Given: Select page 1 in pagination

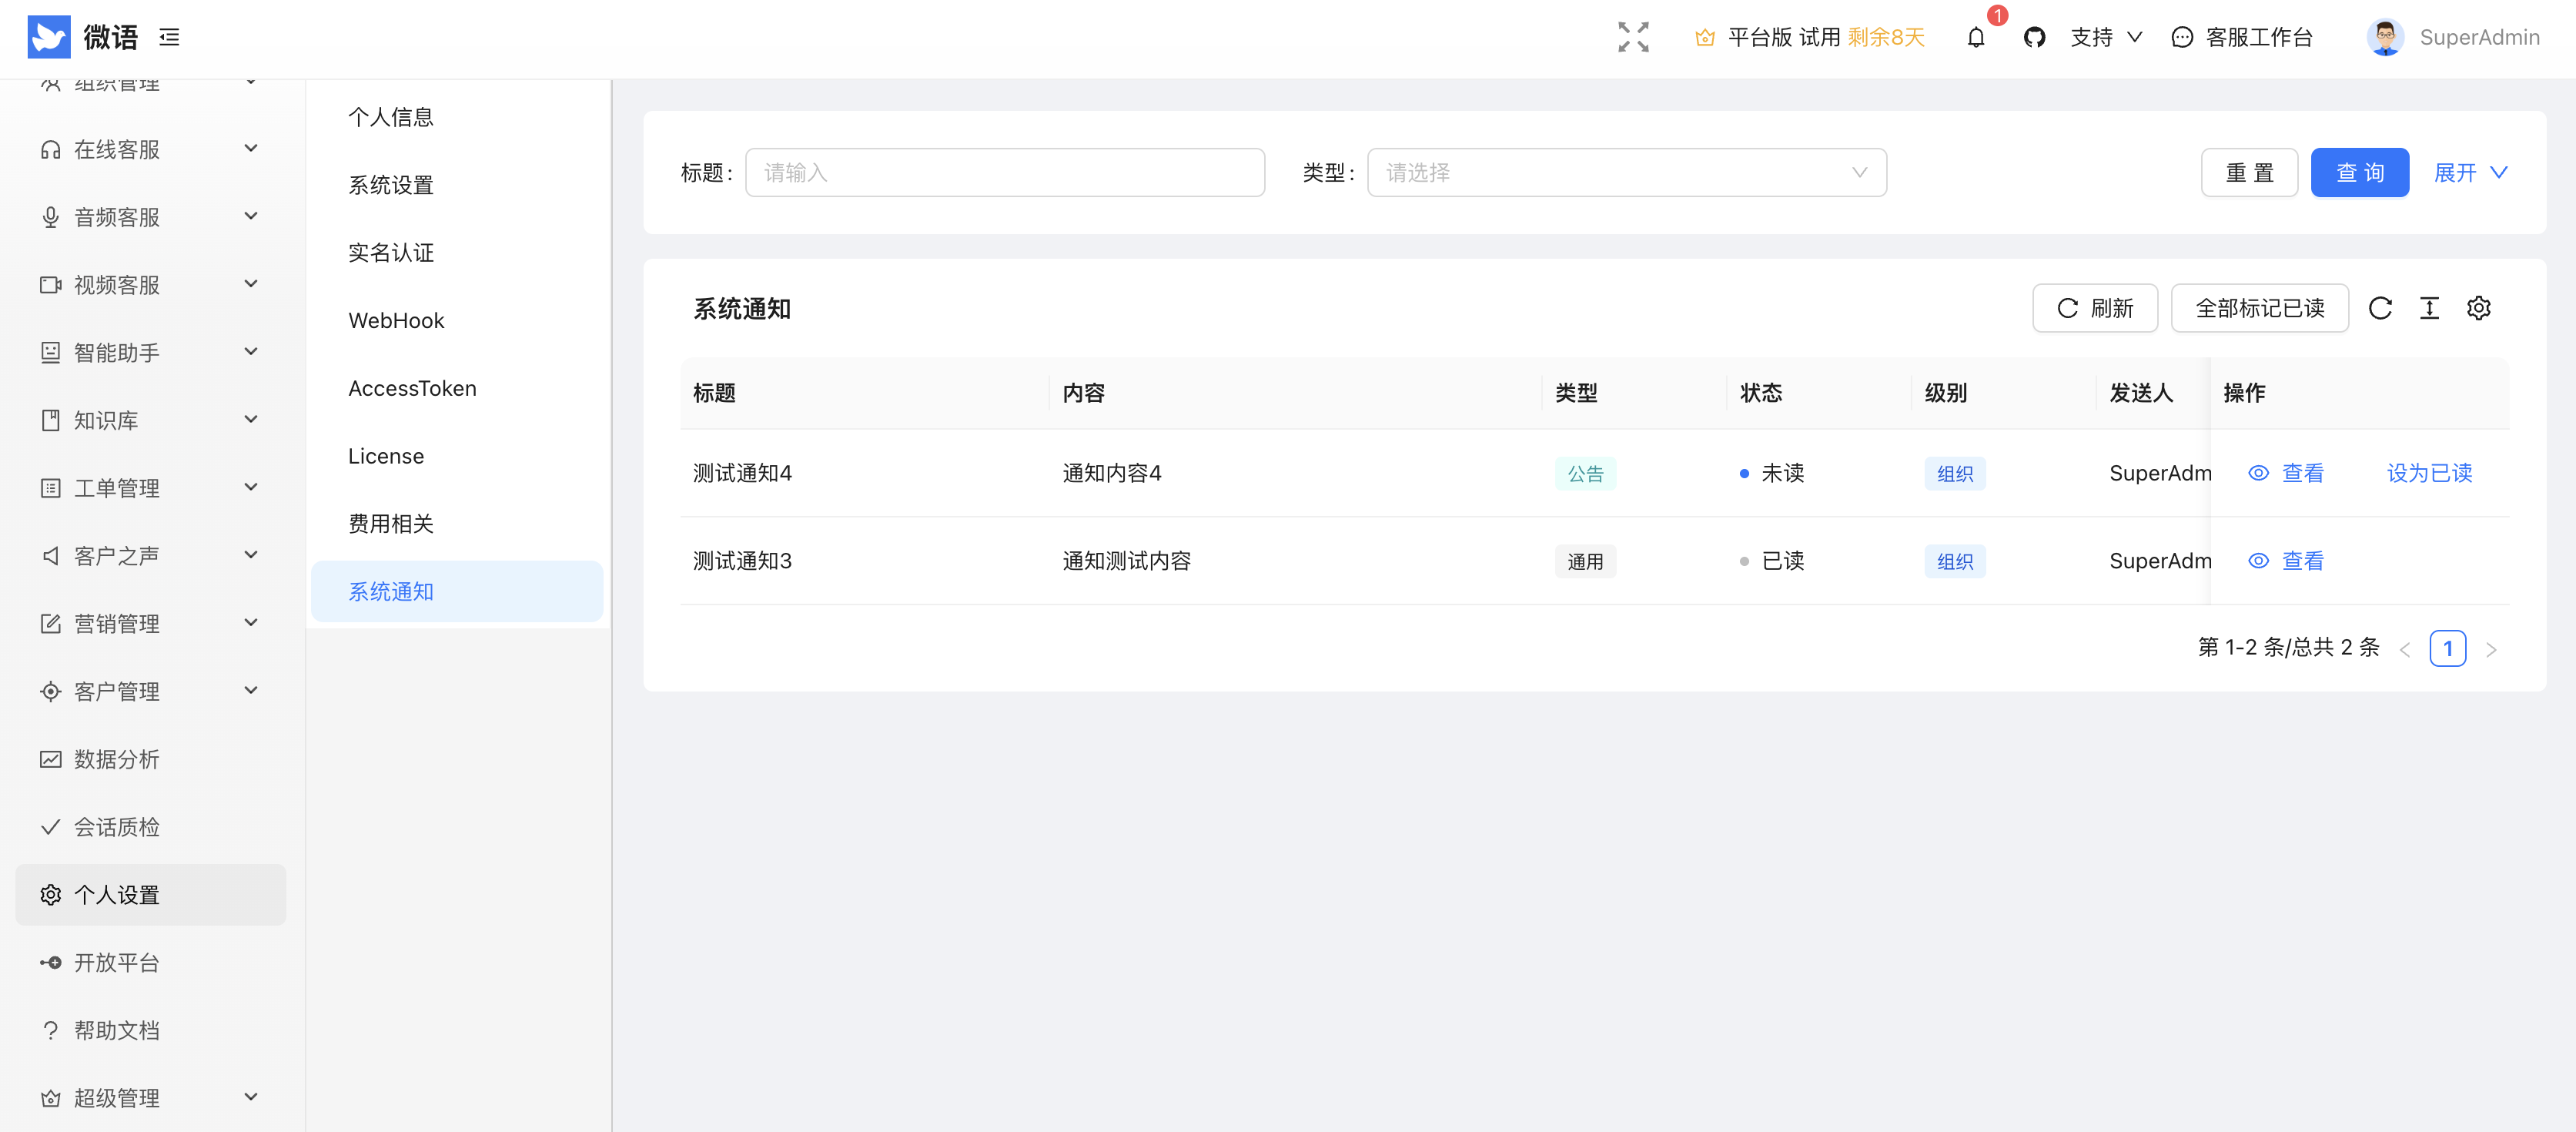Looking at the screenshot, I should coord(2447,648).
